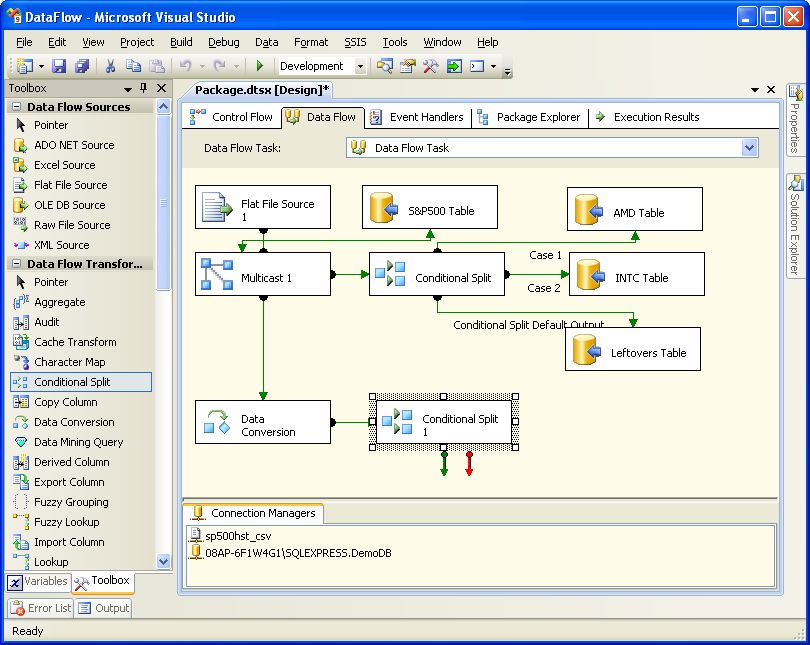Select the S&P500 Table destination
The height and width of the screenshot is (645, 810).
coord(430,207)
